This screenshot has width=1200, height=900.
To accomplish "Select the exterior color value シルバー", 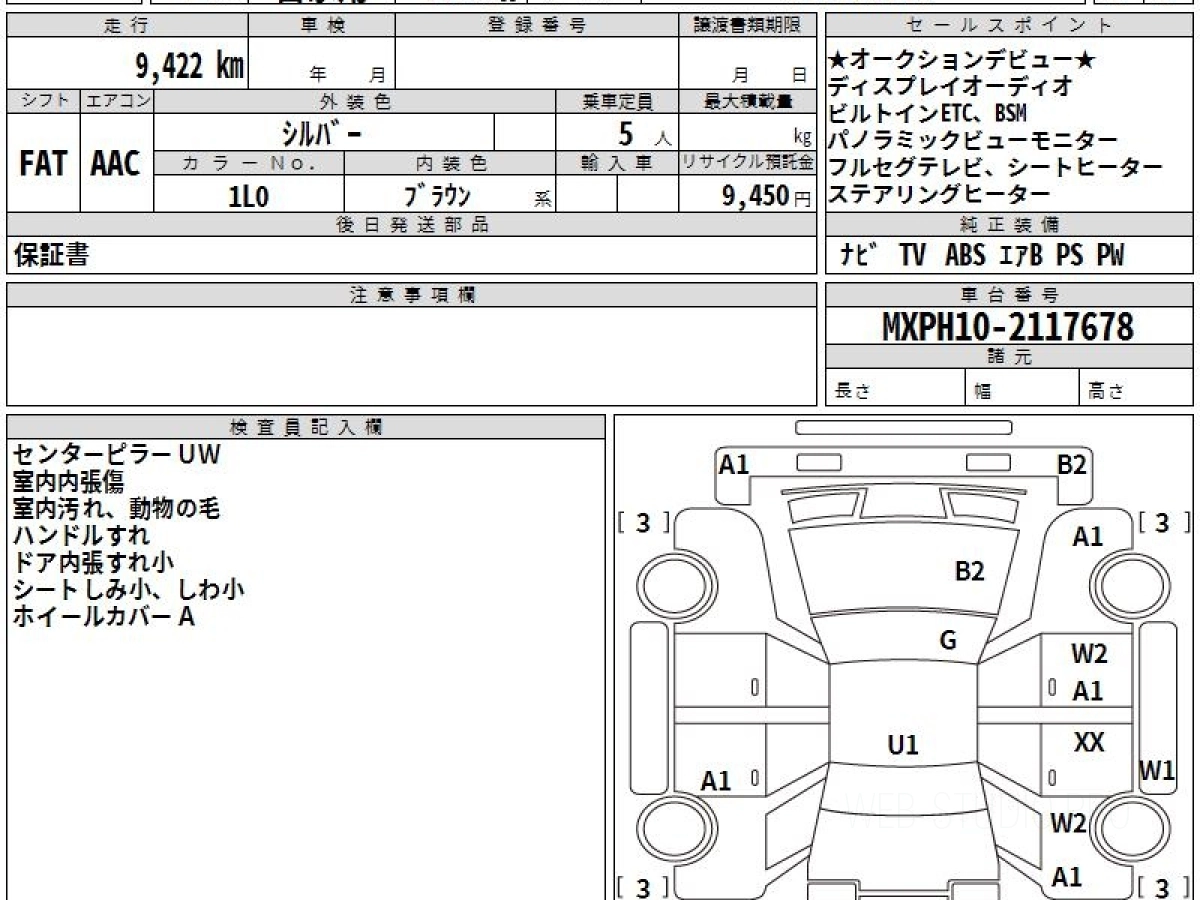I will pos(320,132).
